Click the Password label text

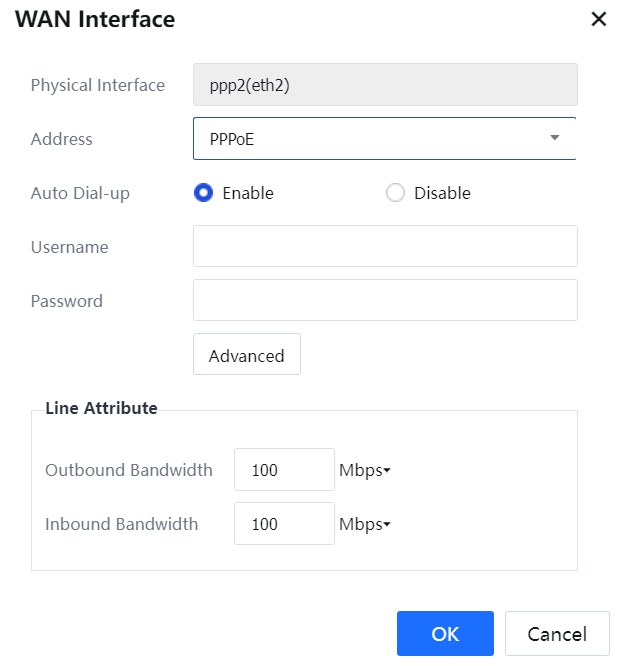click(67, 301)
